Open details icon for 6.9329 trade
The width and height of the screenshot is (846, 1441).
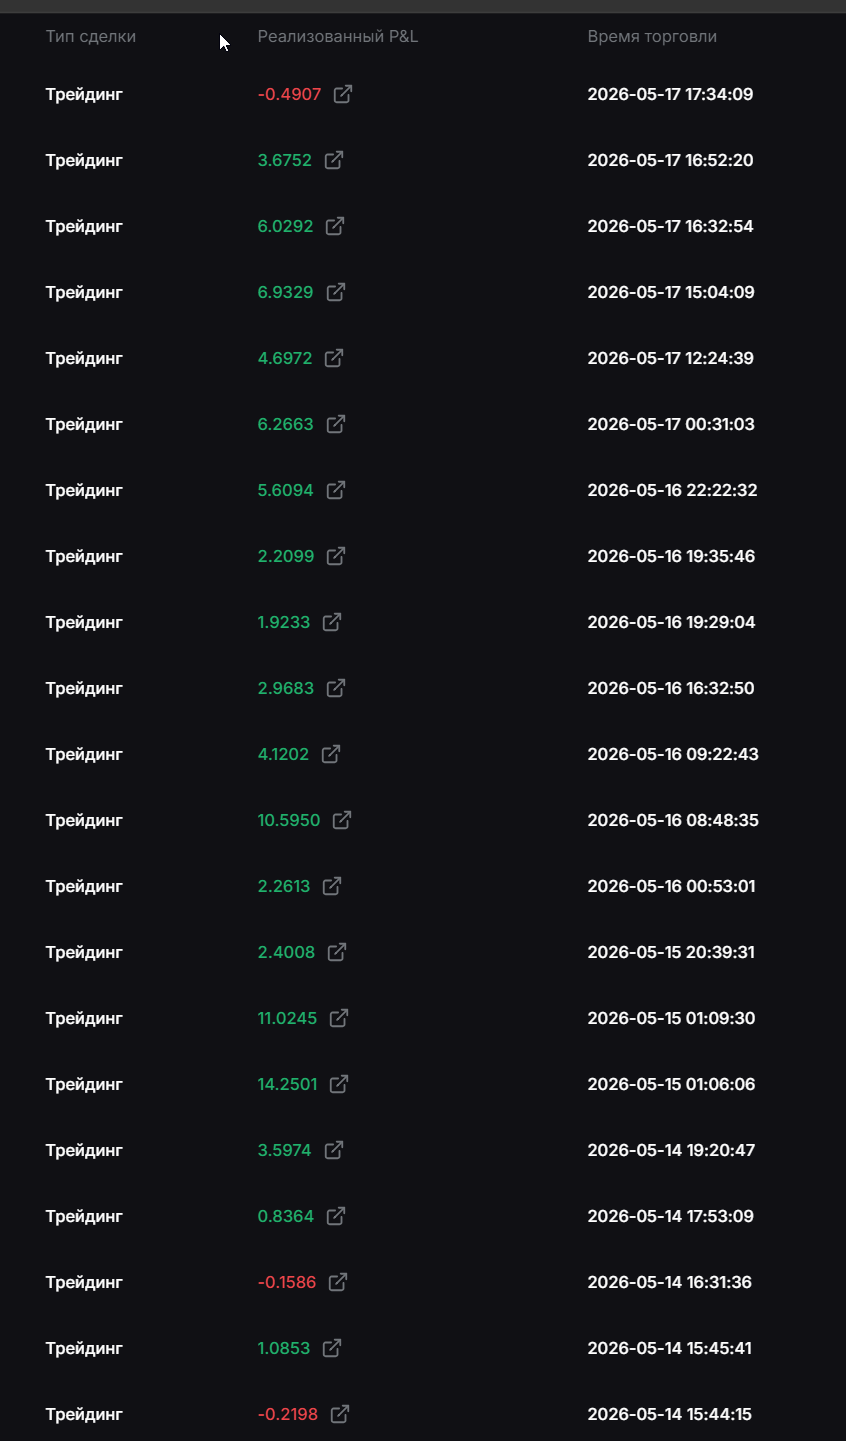336,292
